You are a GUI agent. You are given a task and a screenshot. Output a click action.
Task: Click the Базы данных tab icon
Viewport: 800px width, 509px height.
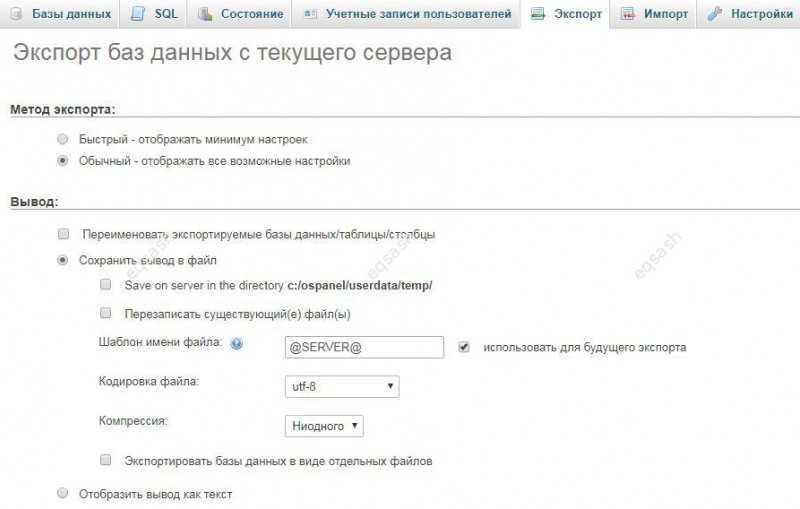(x=16, y=14)
